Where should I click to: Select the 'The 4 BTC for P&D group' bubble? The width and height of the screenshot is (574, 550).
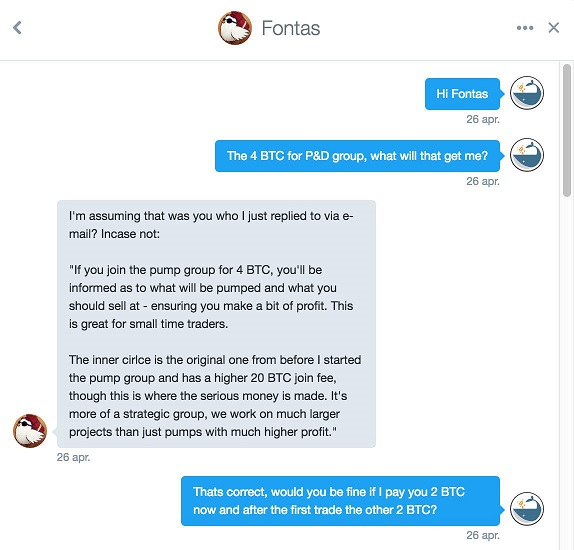click(357, 156)
